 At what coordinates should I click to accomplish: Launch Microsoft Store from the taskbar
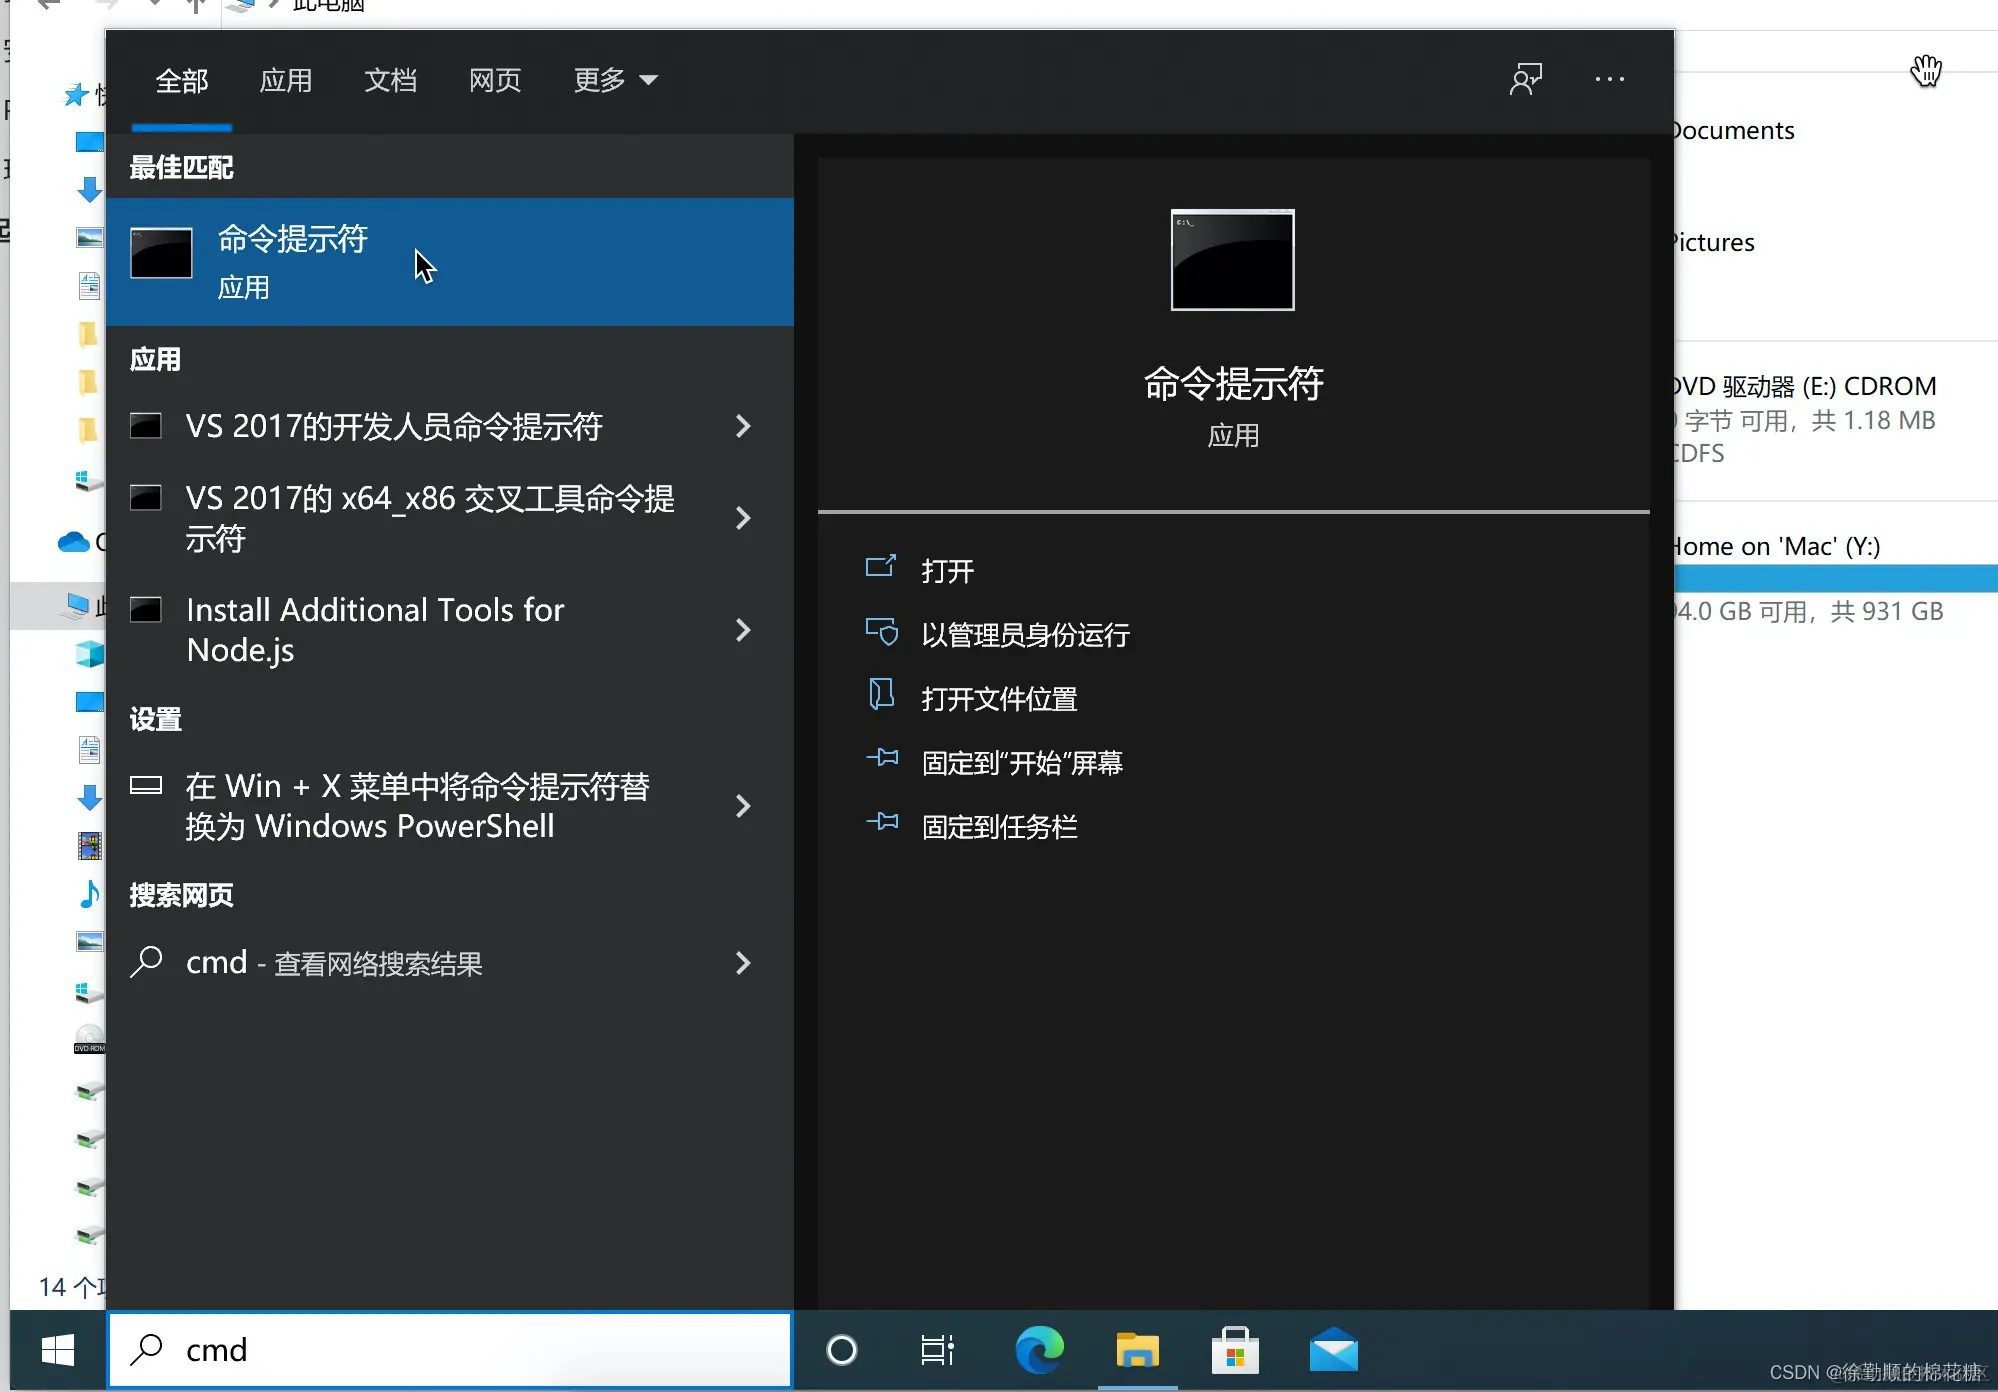(1236, 1350)
